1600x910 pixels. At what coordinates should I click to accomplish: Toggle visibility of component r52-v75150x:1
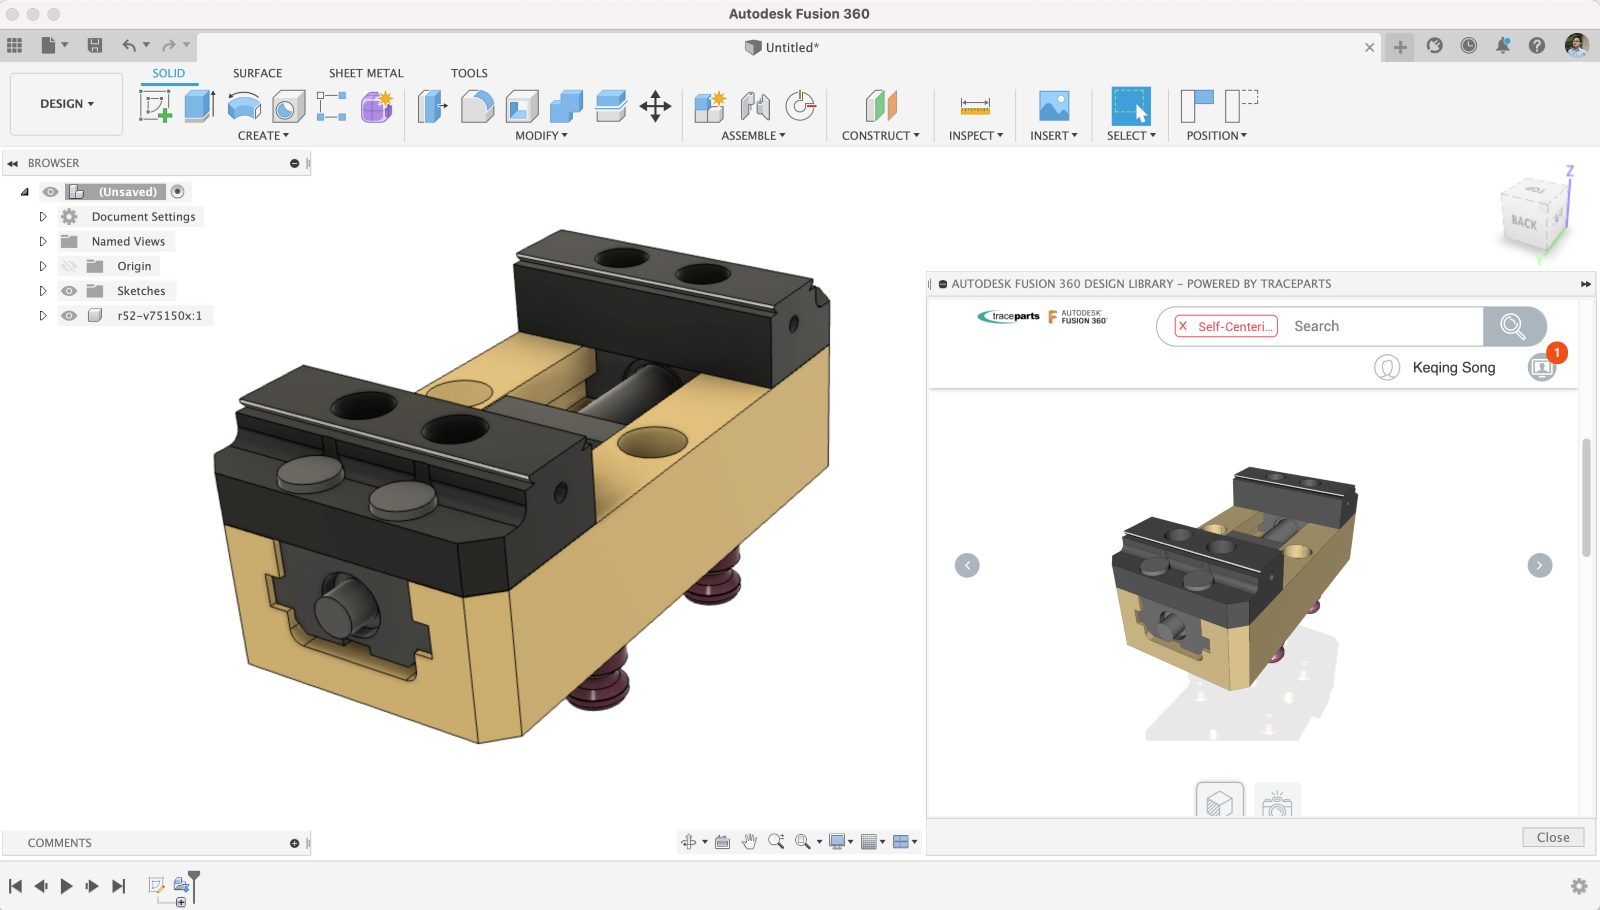coord(68,315)
